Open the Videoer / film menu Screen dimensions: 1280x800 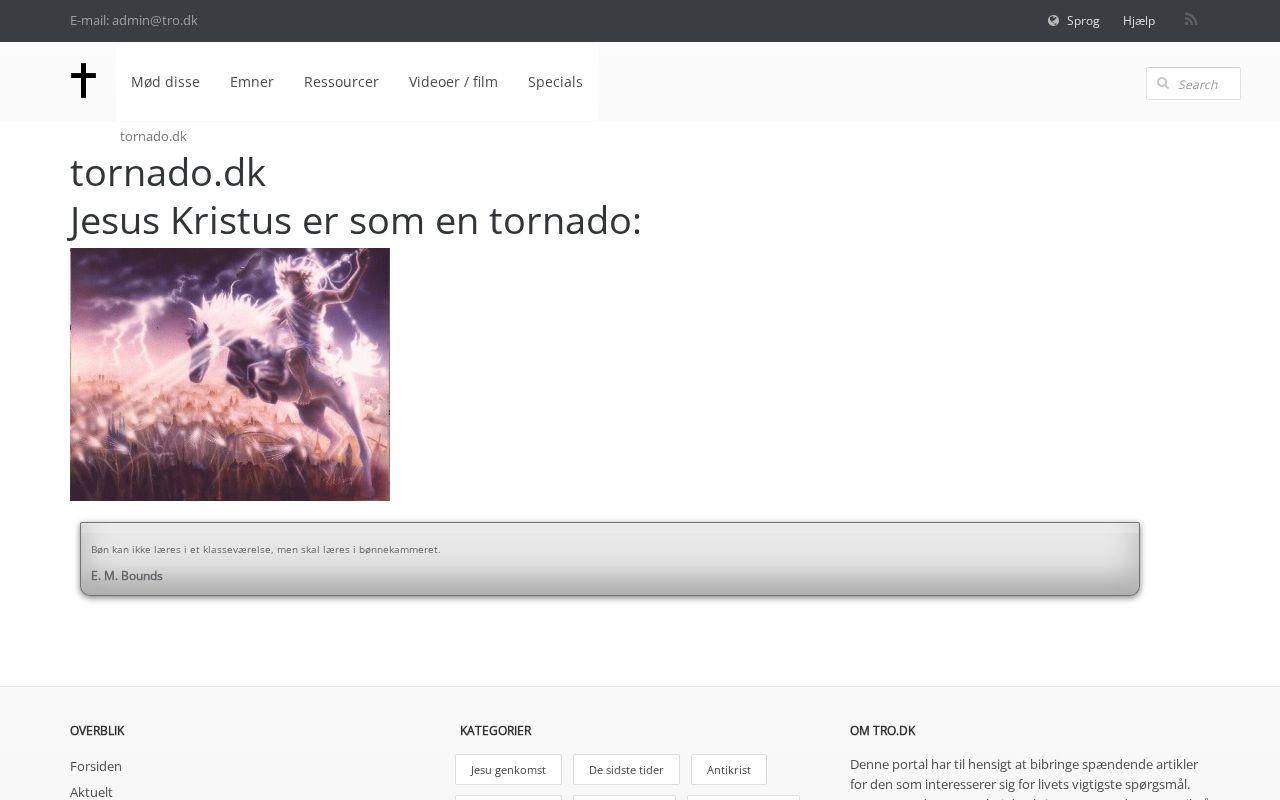coord(453,82)
